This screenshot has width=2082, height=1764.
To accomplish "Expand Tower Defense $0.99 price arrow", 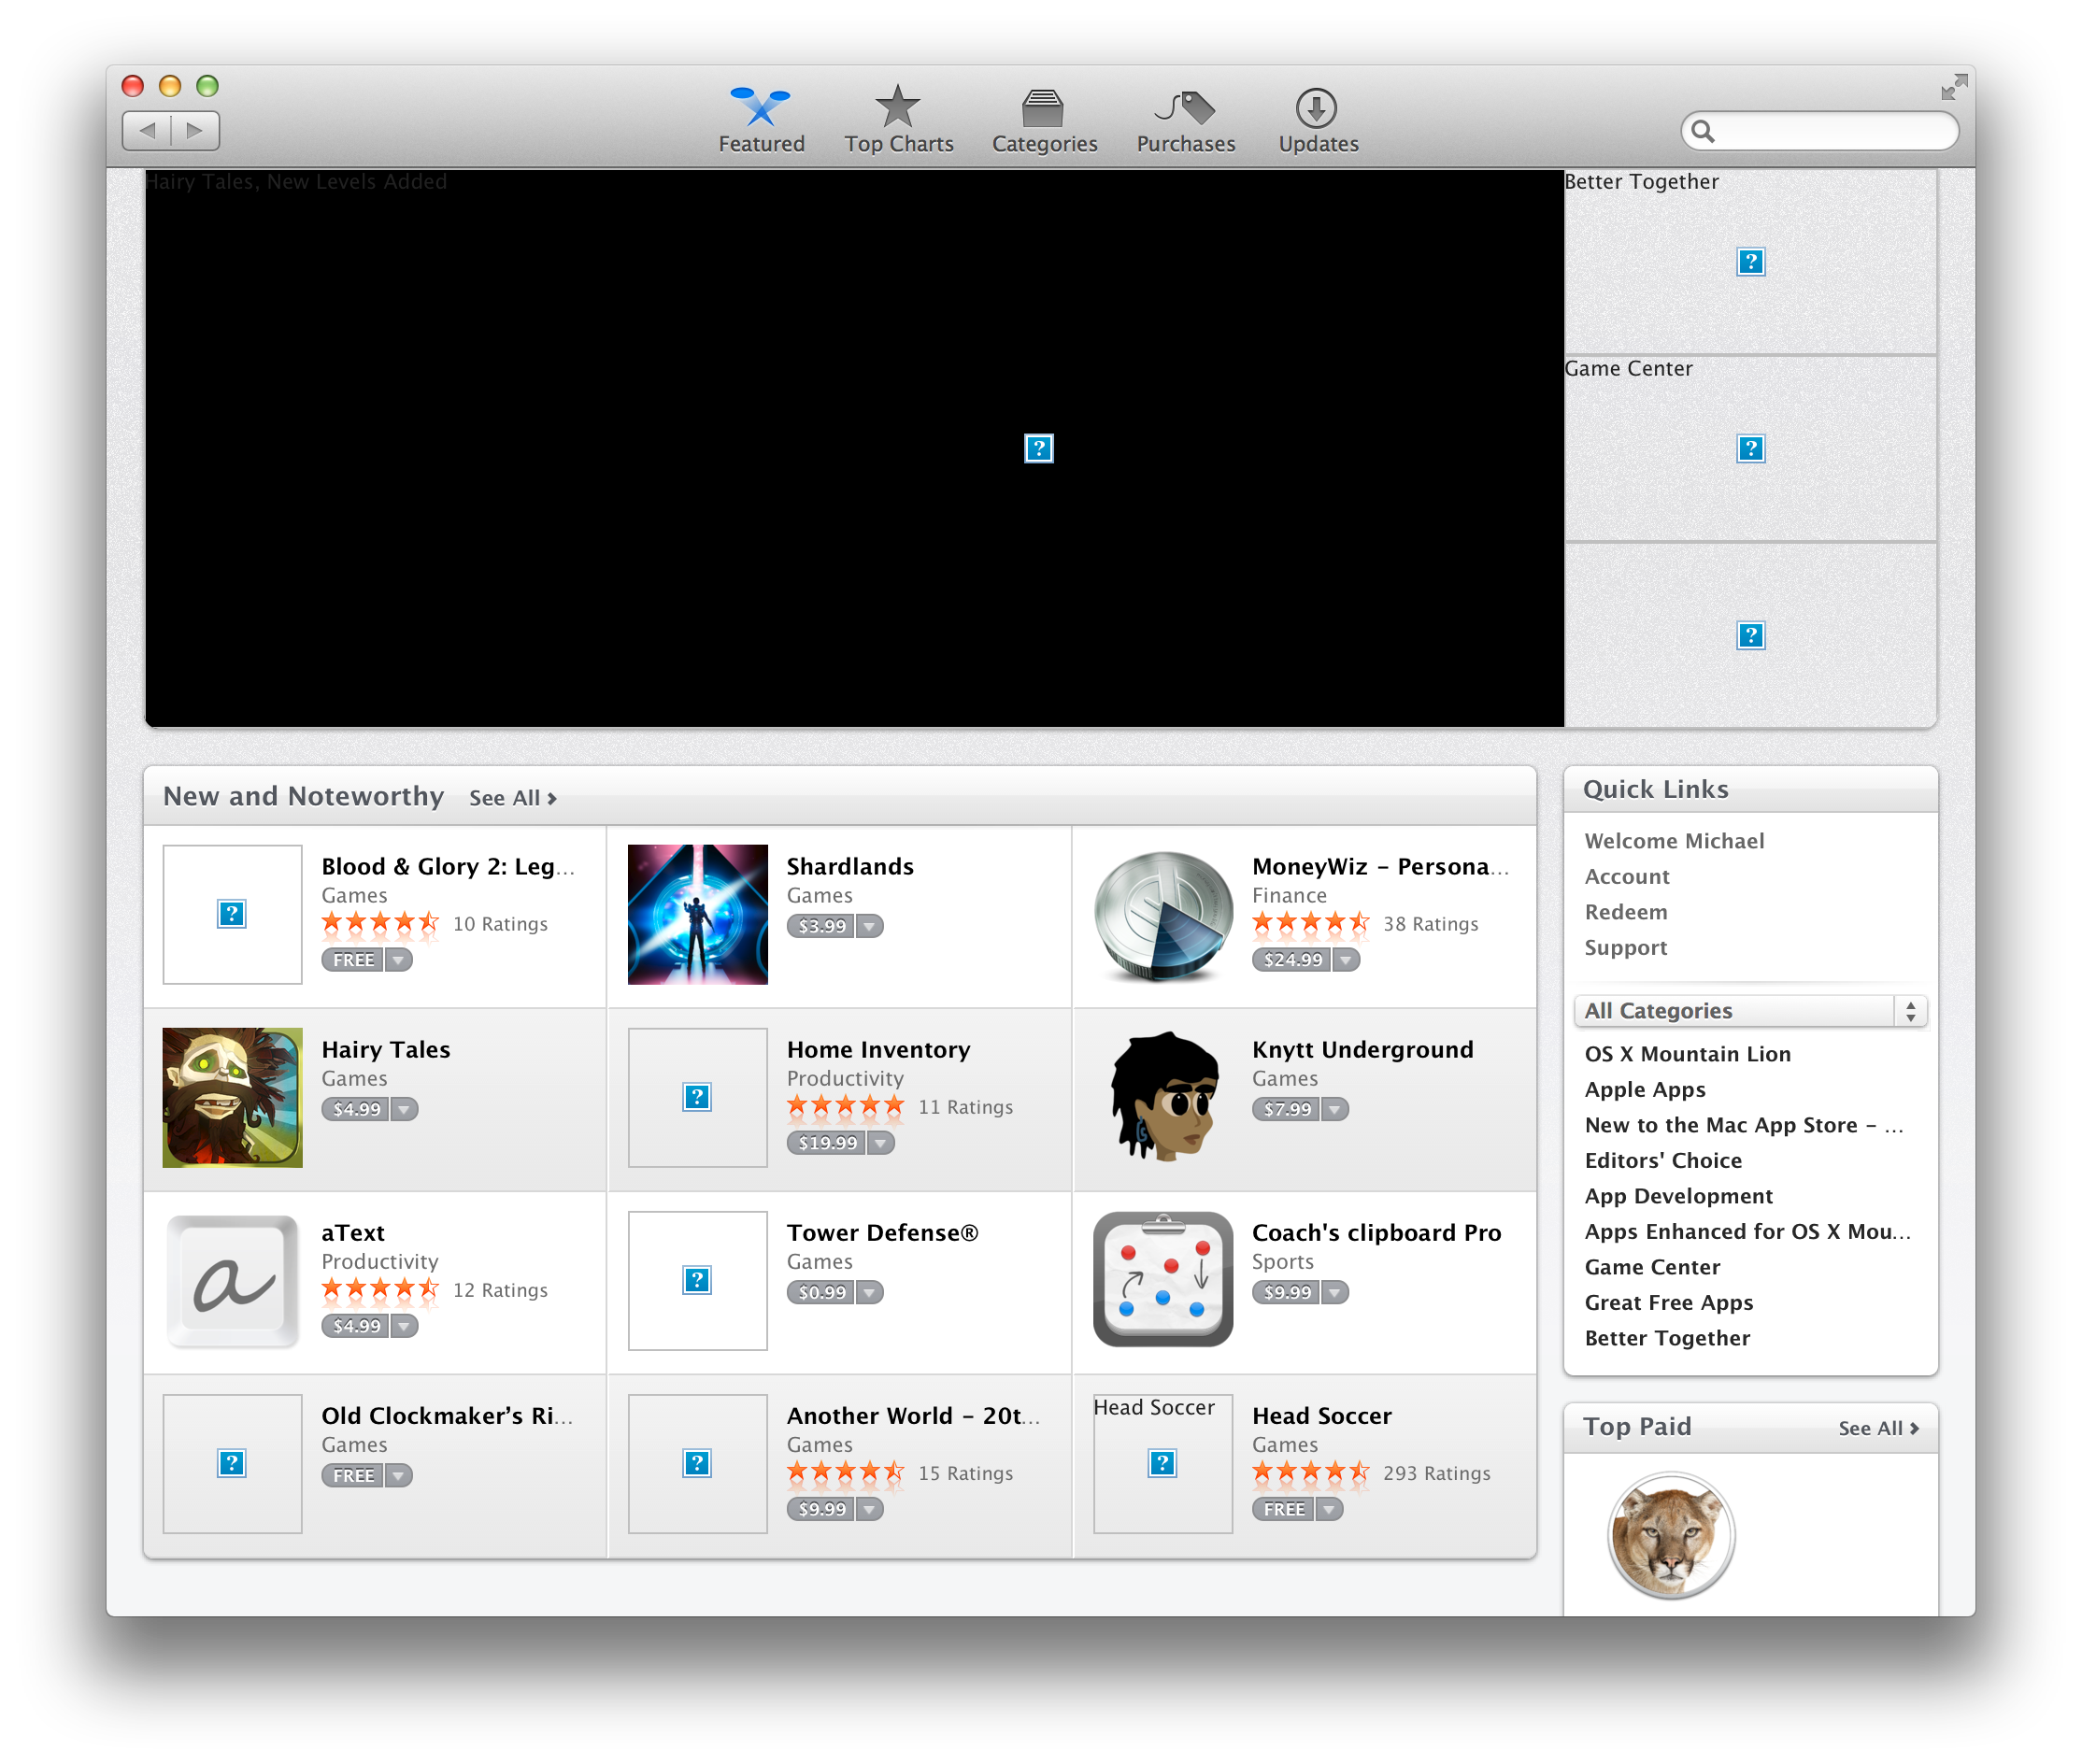I will [870, 1292].
